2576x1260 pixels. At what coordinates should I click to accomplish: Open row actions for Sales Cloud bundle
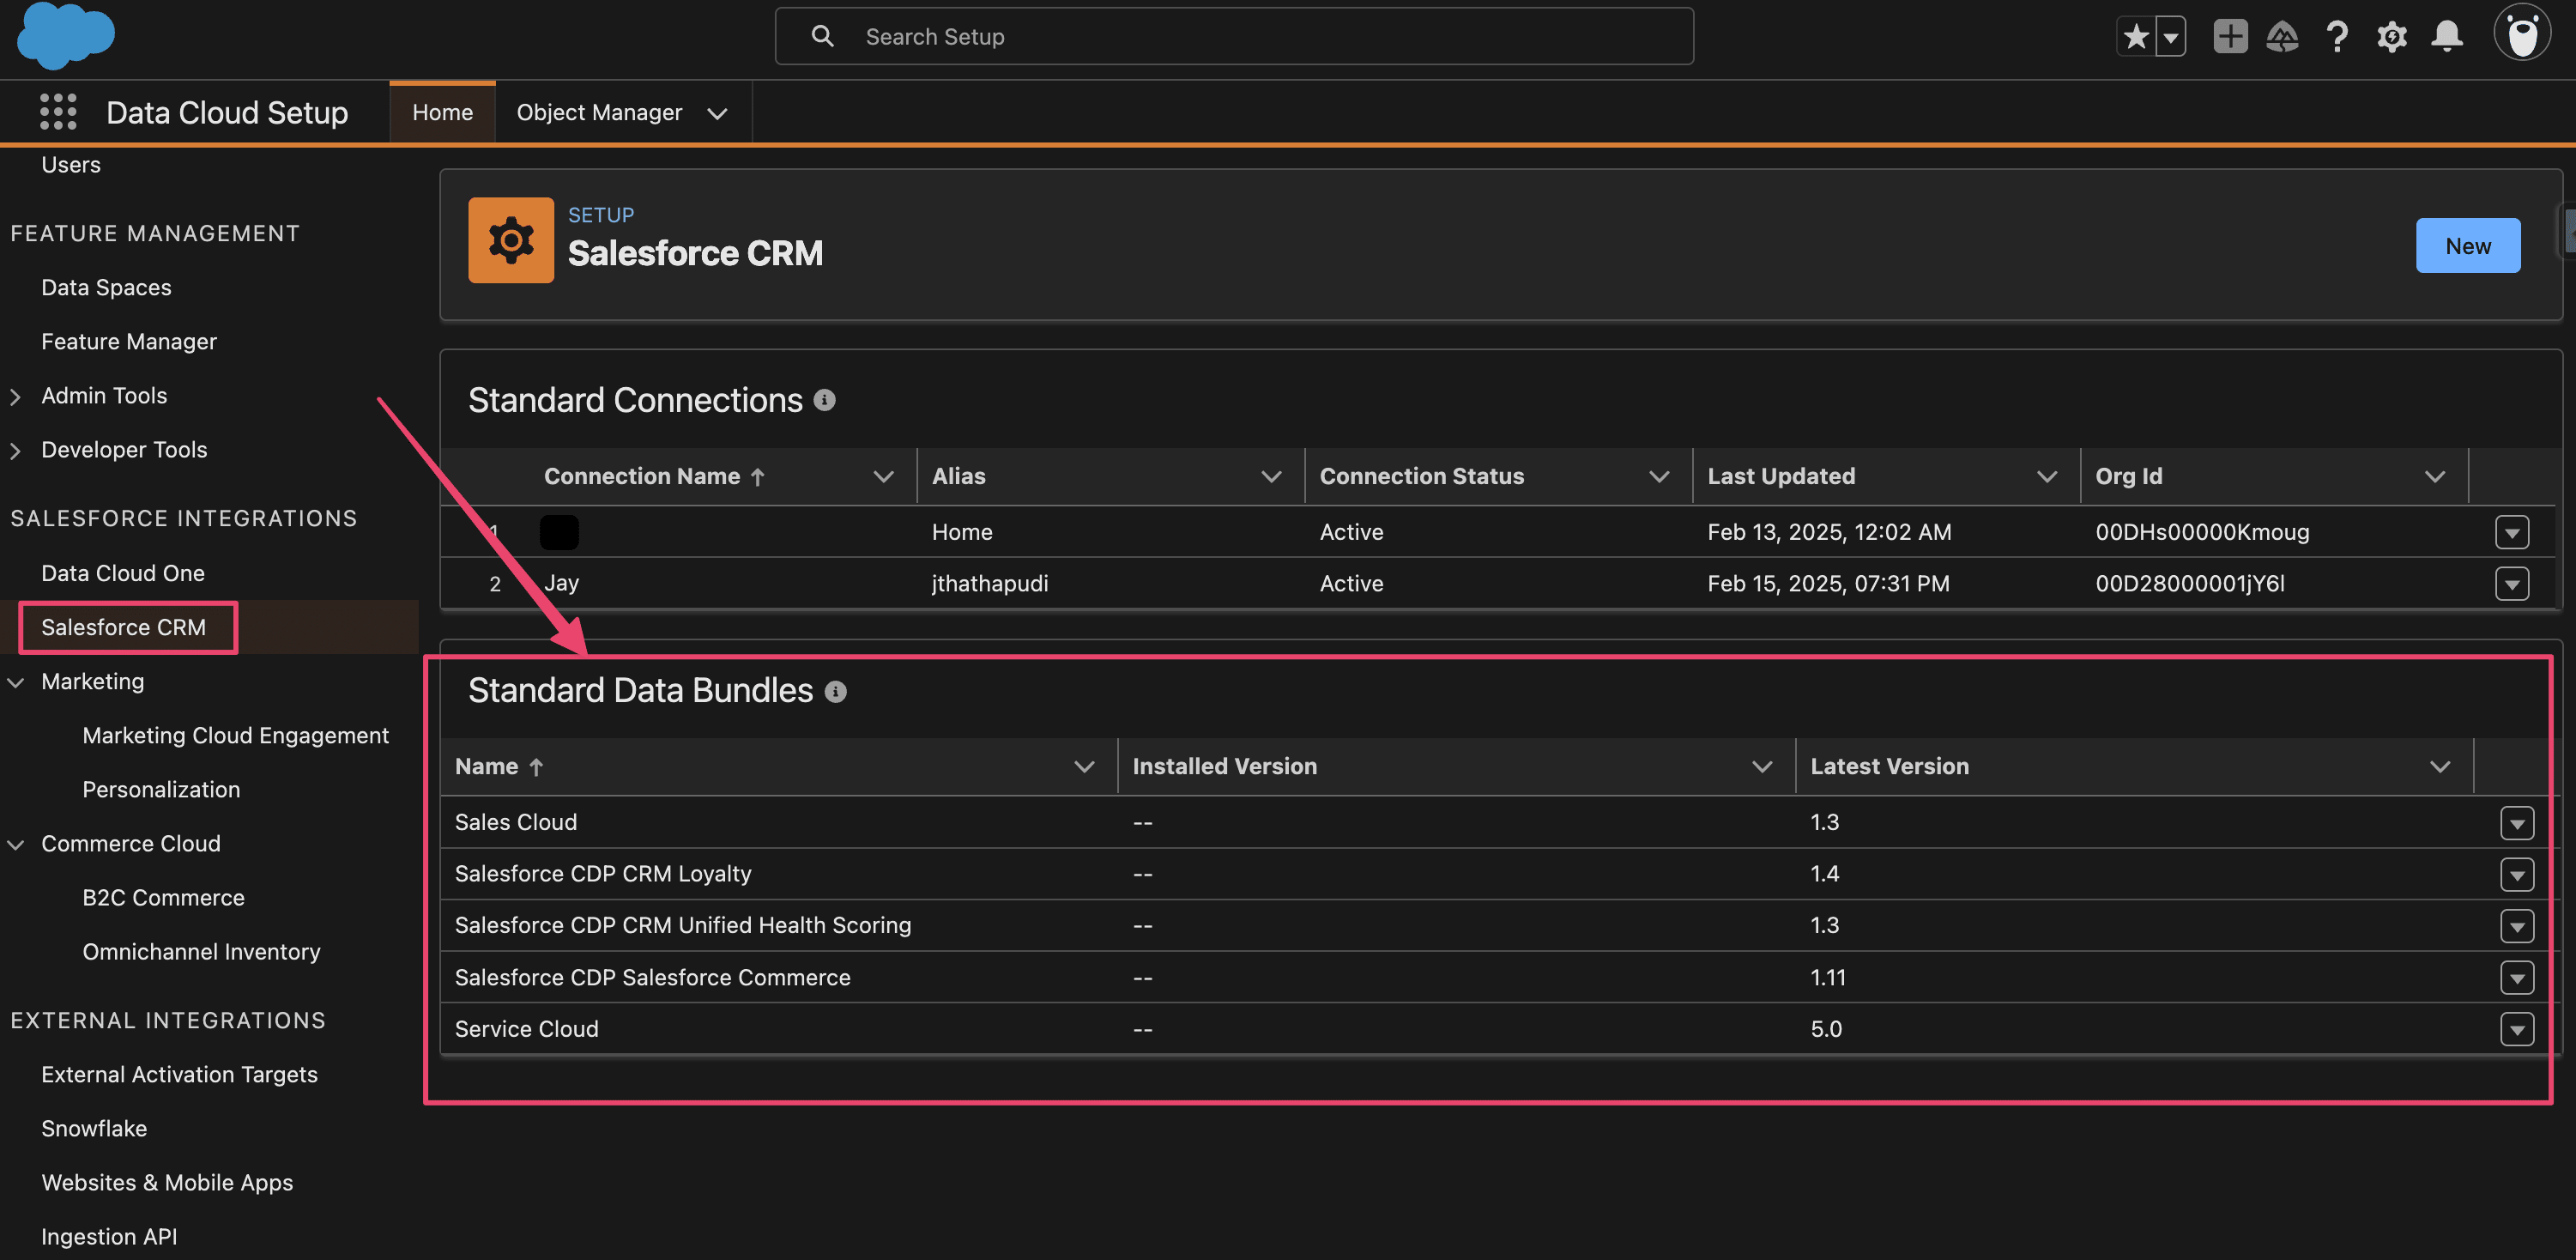2516,823
